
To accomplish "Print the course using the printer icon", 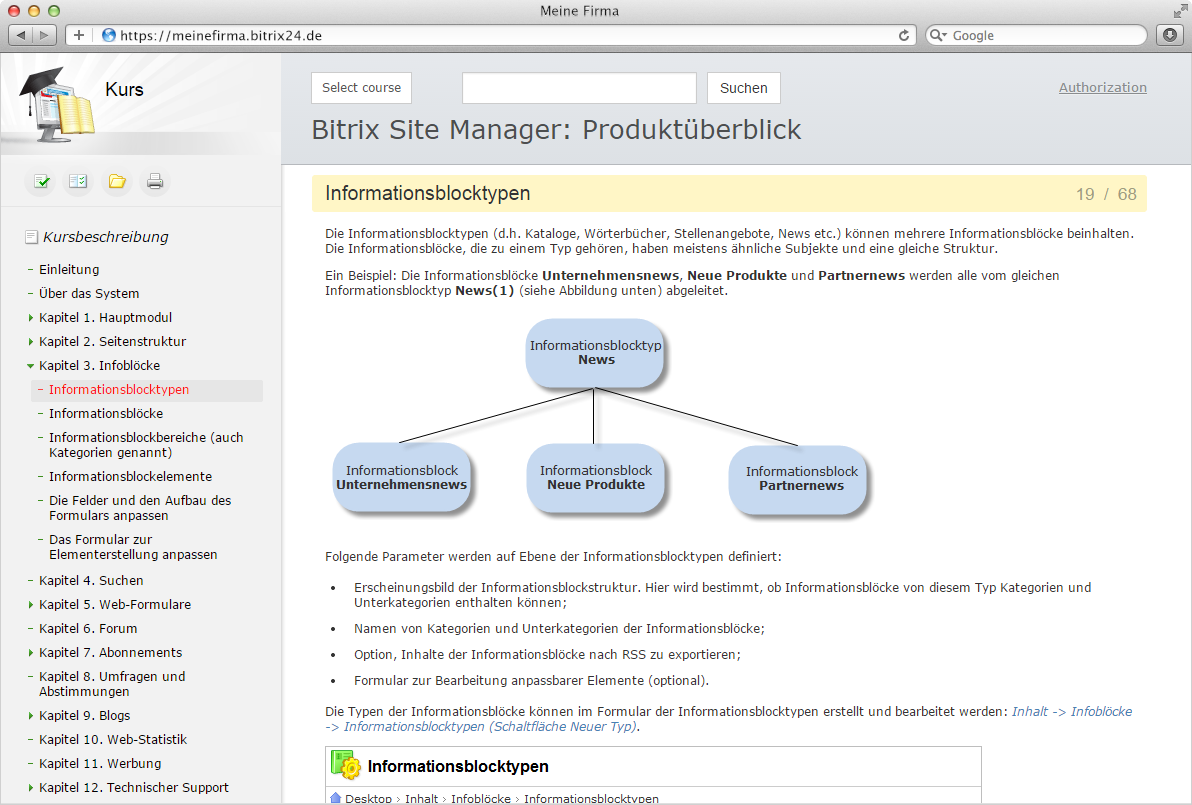I will click(x=155, y=182).
